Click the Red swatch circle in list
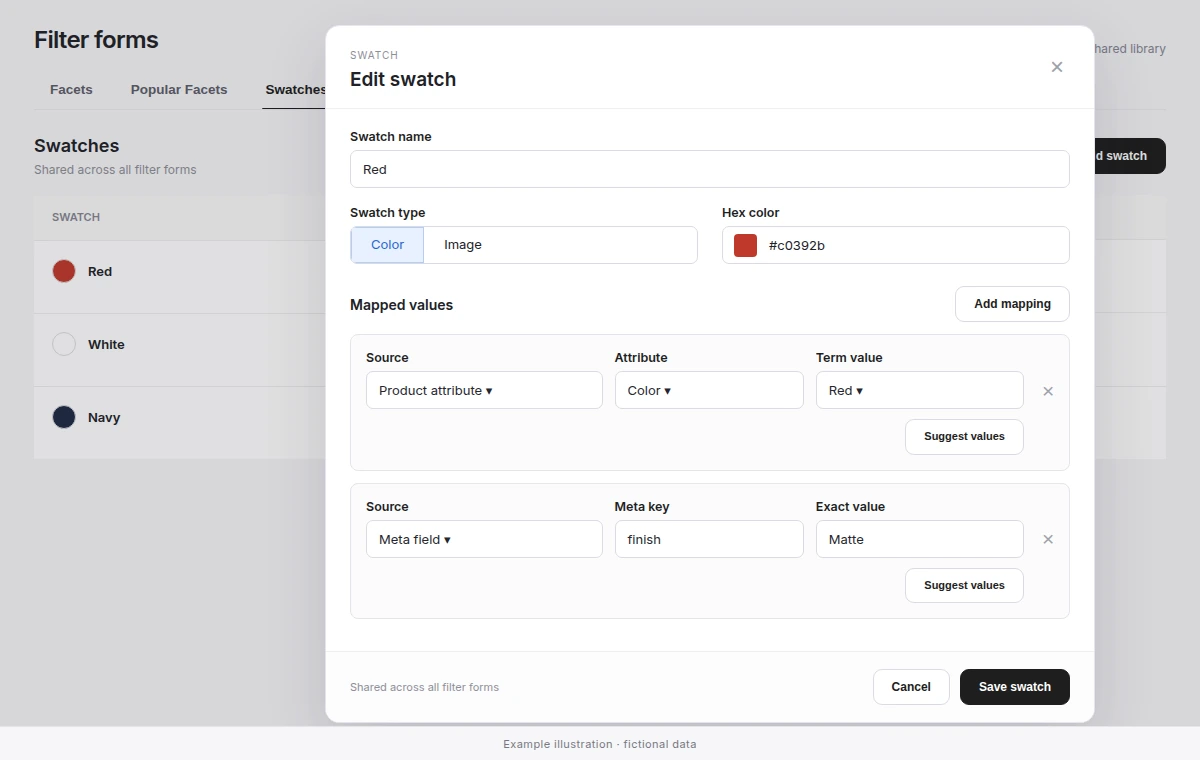This screenshot has width=1200, height=760. click(x=64, y=271)
